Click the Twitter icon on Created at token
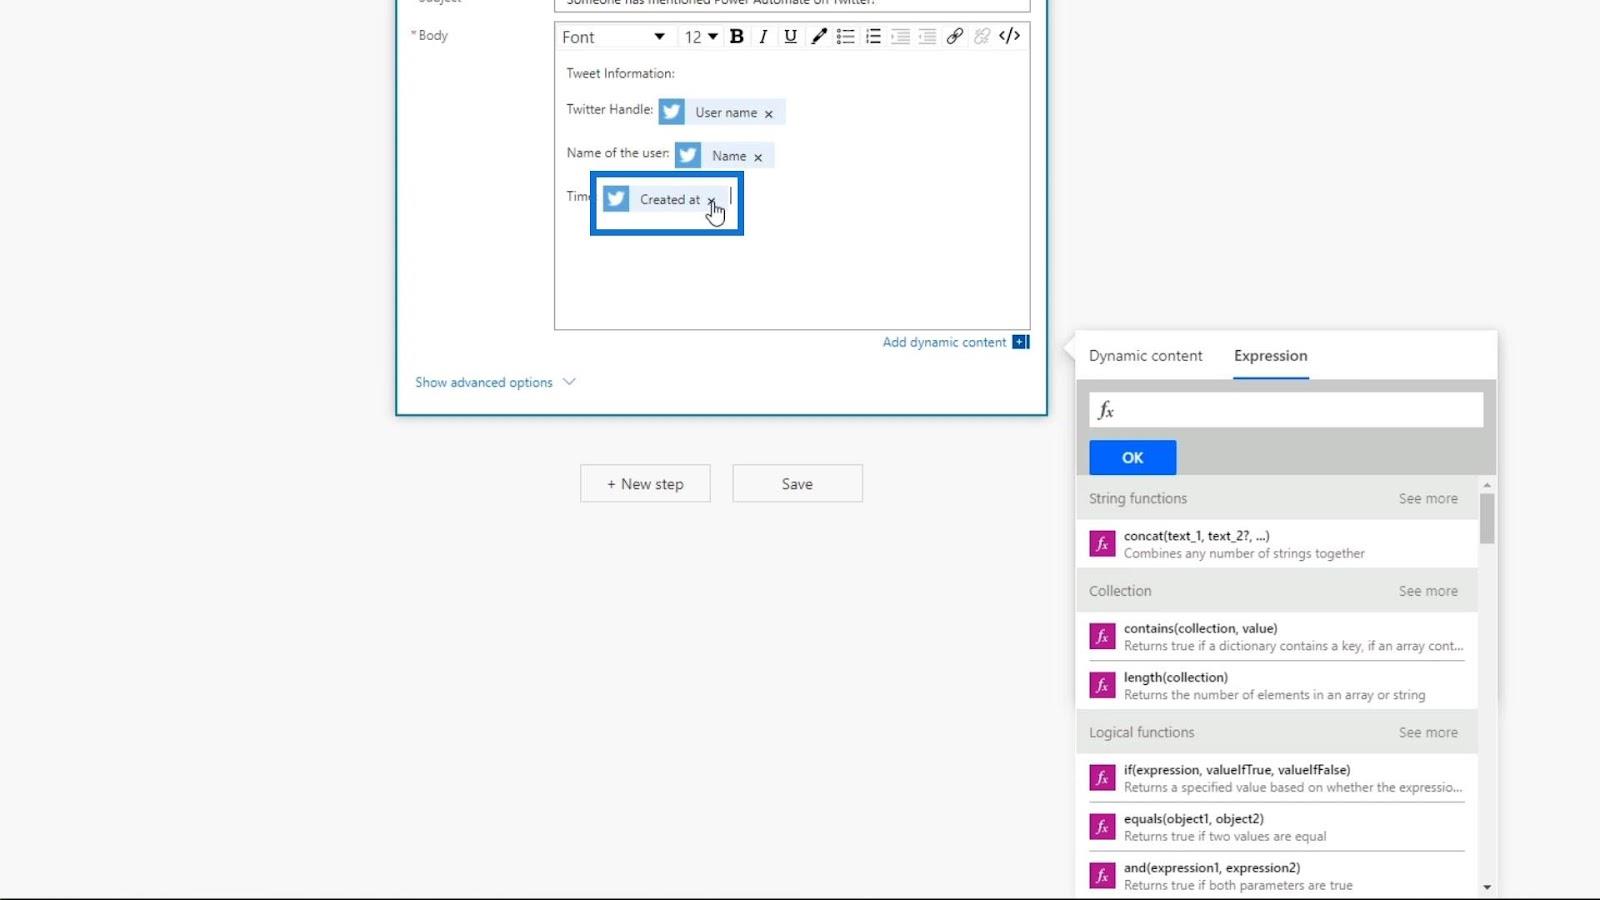The image size is (1600, 900). click(x=616, y=199)
